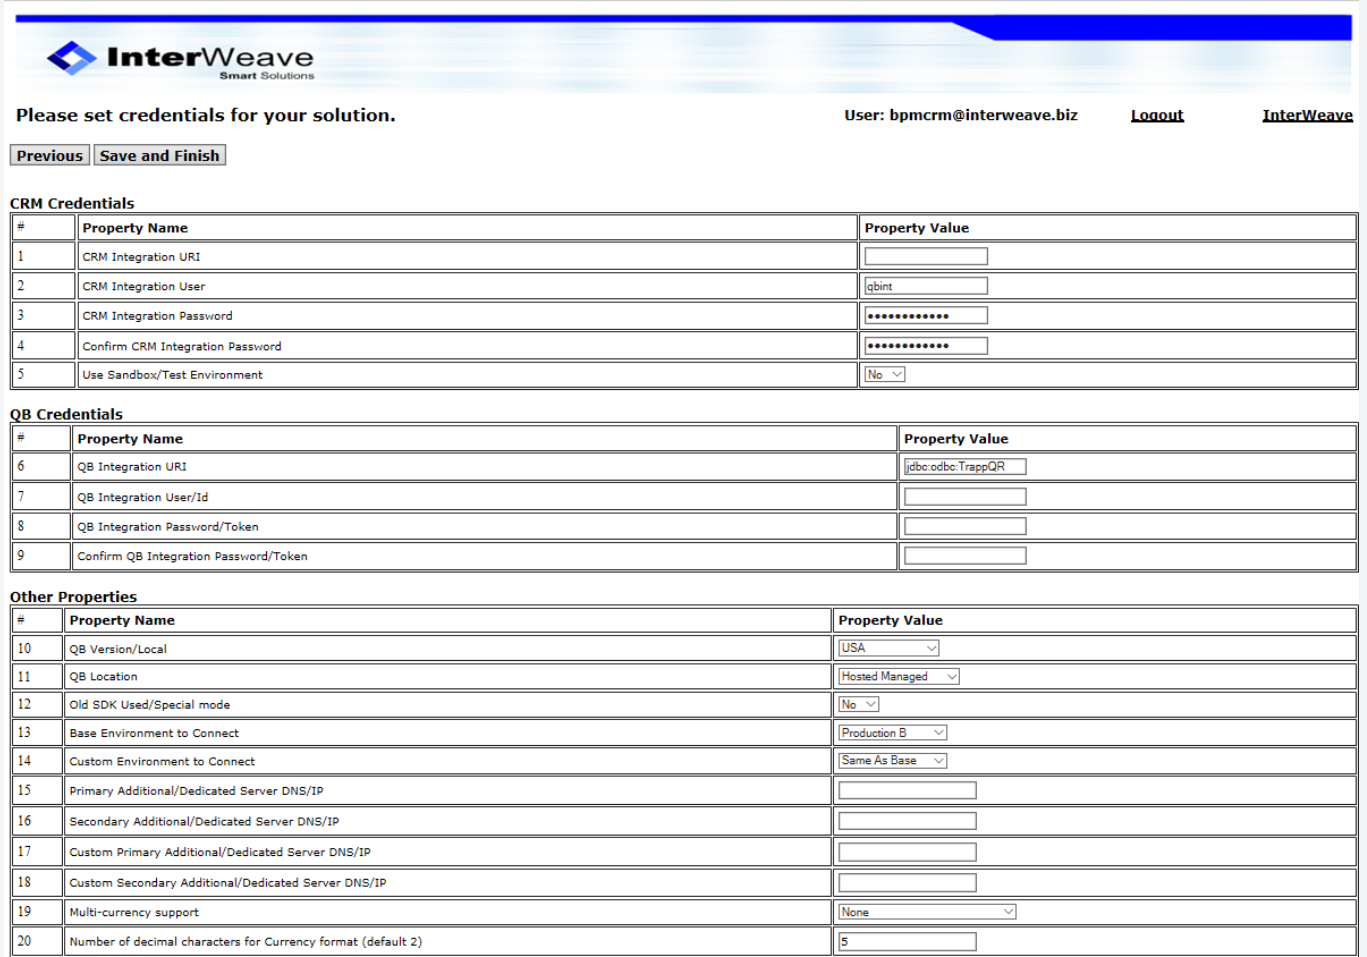The height and width of the screenshot is (957, 1367).
Task: Focus Secondary Additional/Dedicated Server DNS/IP field
Action: tap(907, 821)
